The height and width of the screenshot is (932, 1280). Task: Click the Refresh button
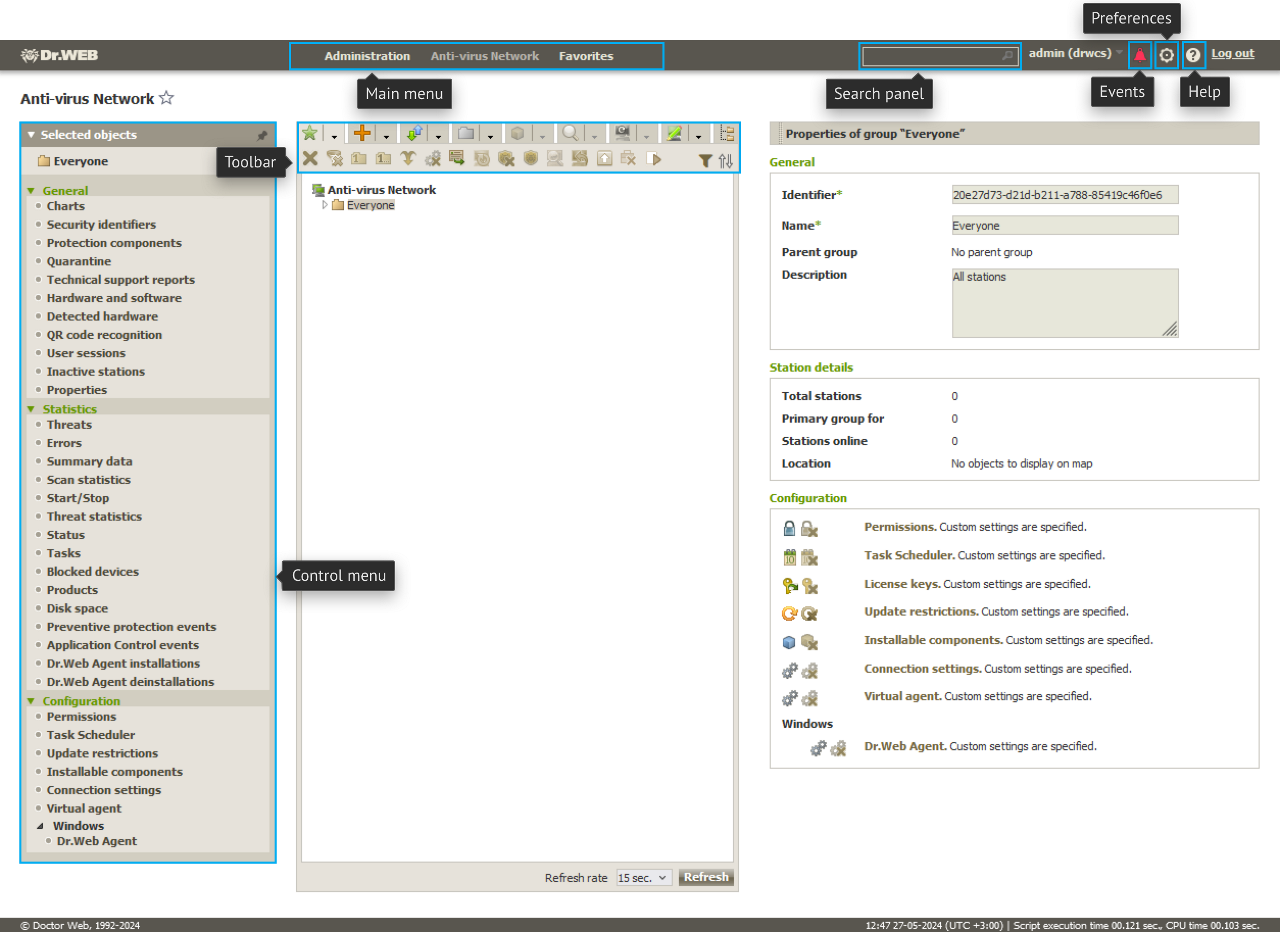coord(706,877)
